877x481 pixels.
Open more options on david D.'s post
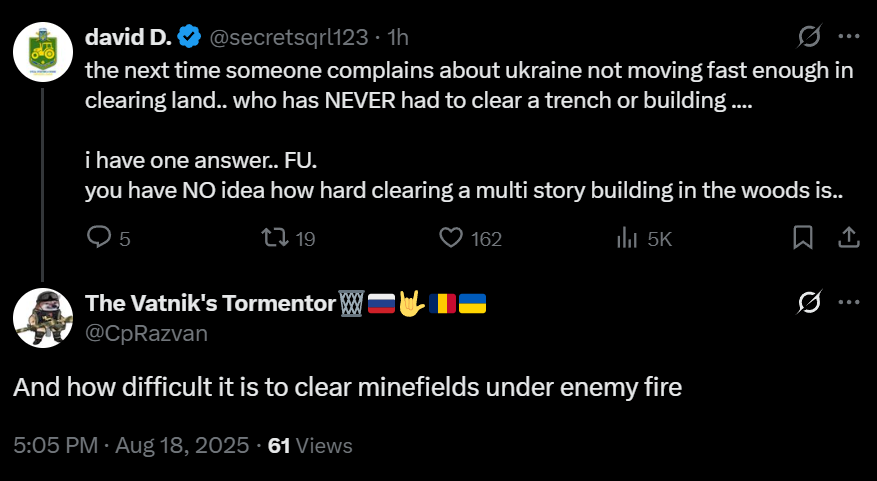click(848, 37)
